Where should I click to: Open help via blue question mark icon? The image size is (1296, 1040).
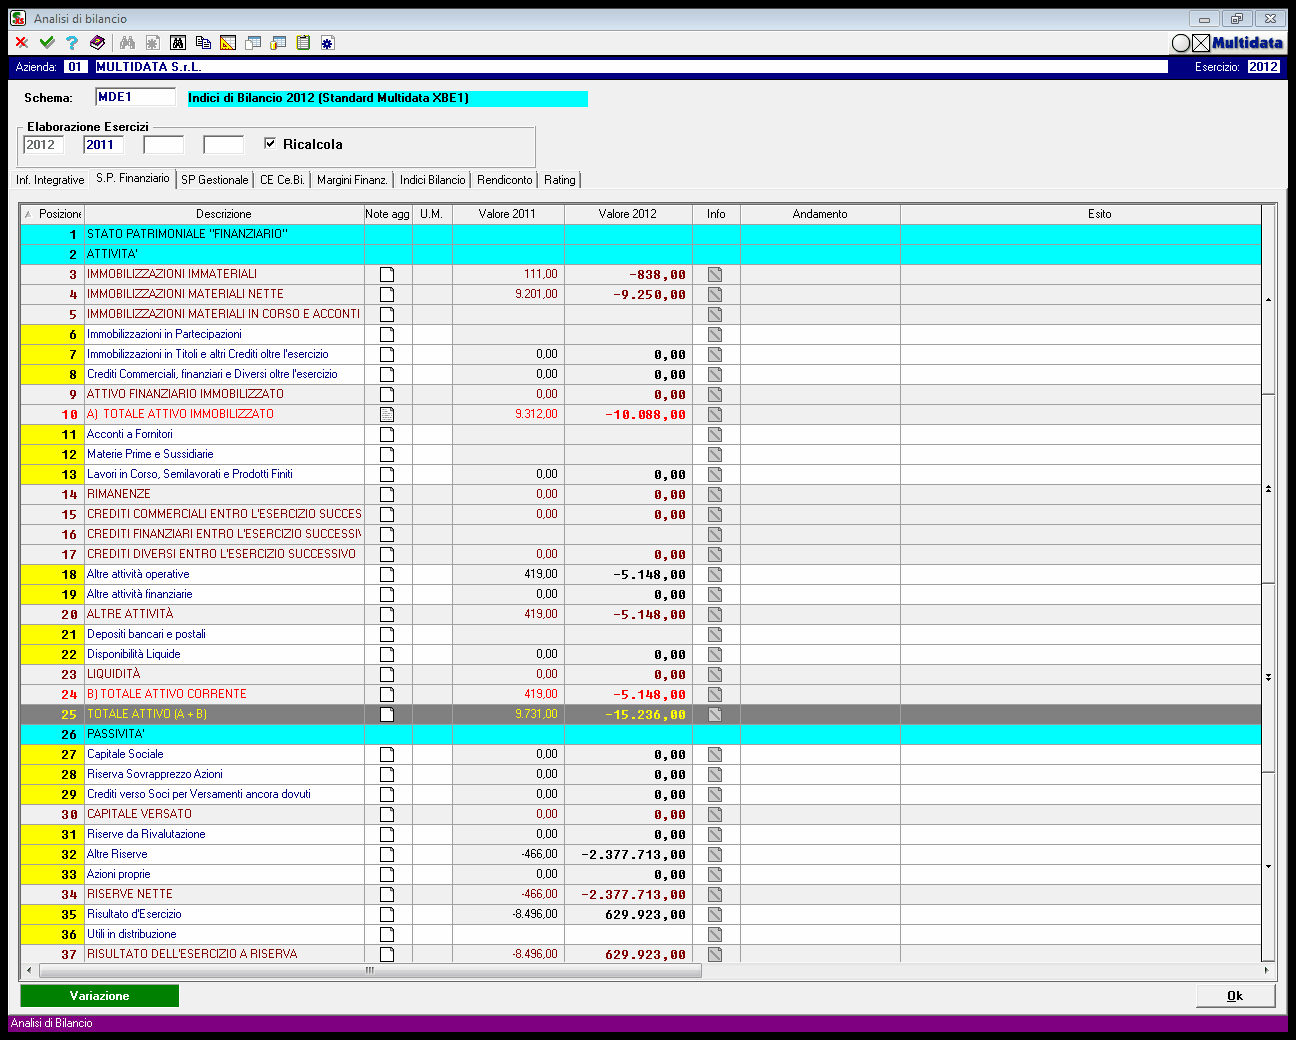pos(72,42)
